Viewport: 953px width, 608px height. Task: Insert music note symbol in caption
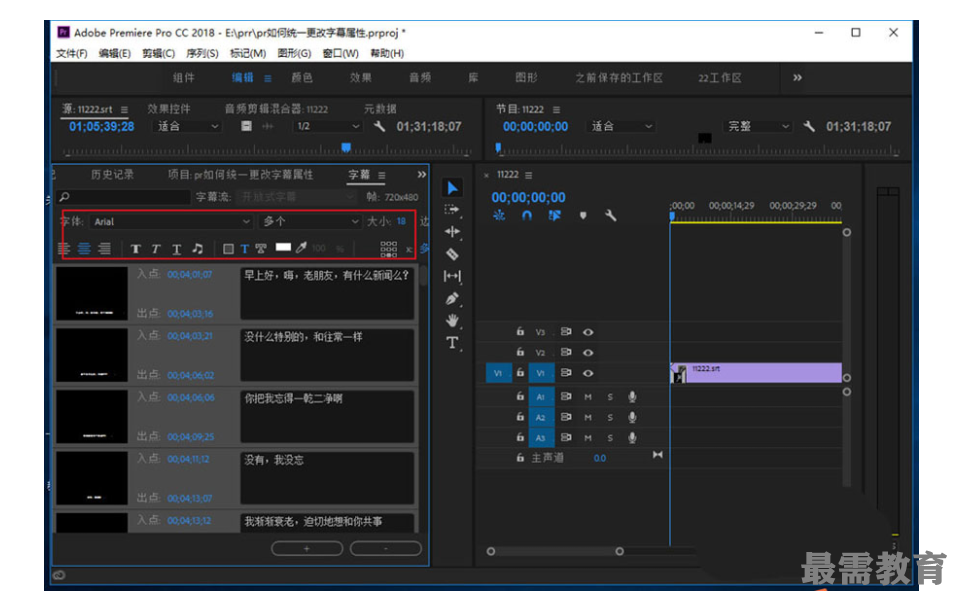pos(197,248)
